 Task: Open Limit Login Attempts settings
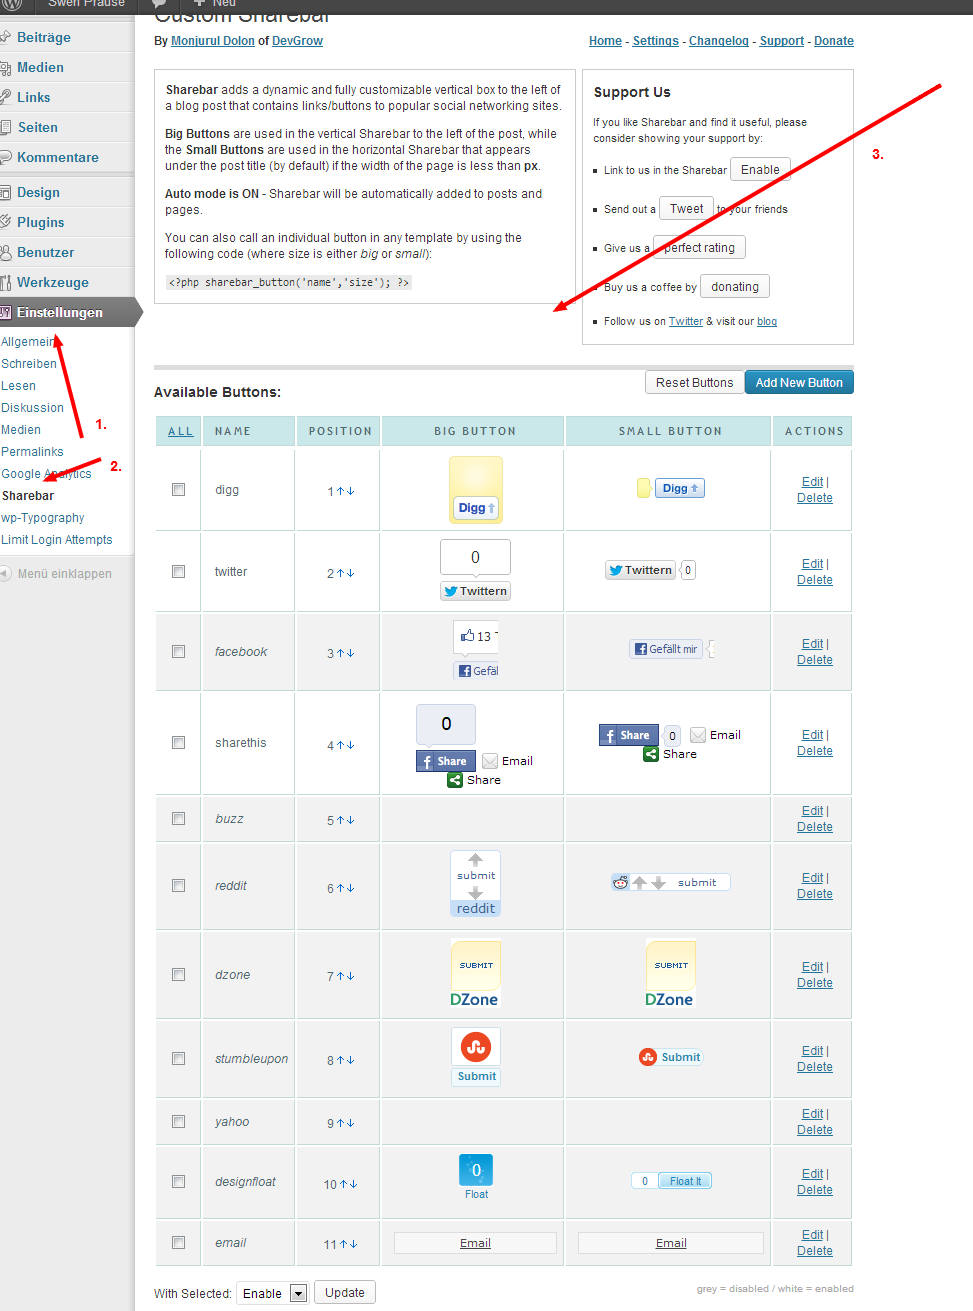(57, 540)
